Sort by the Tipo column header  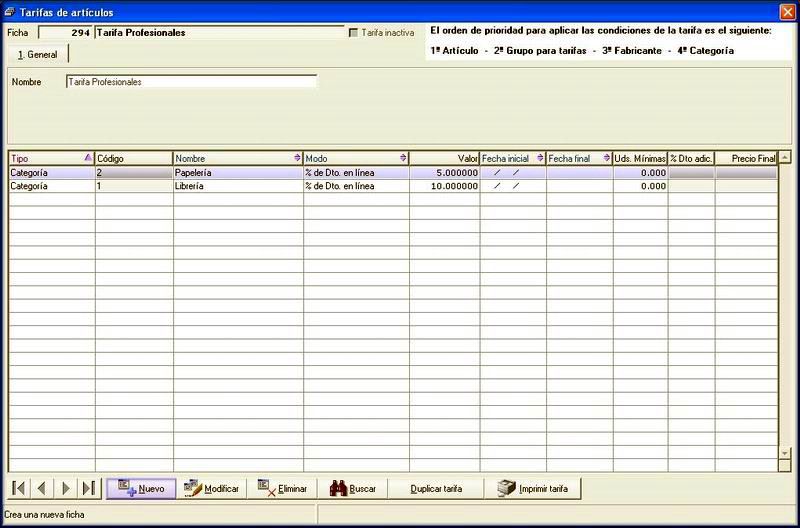click(x=52, y=158)
